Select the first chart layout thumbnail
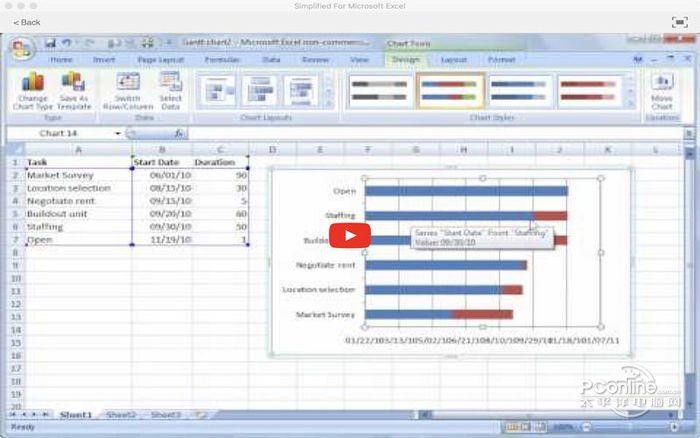 tap(217, 91)
